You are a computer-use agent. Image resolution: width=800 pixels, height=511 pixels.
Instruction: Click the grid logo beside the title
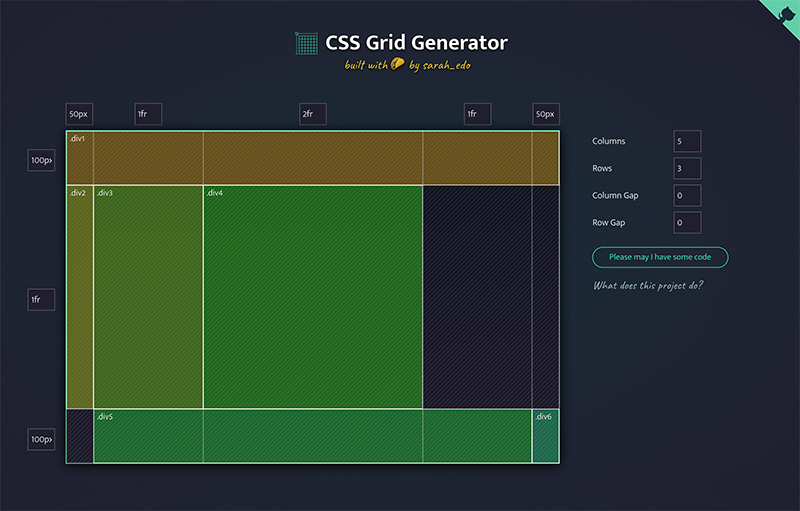306,43
